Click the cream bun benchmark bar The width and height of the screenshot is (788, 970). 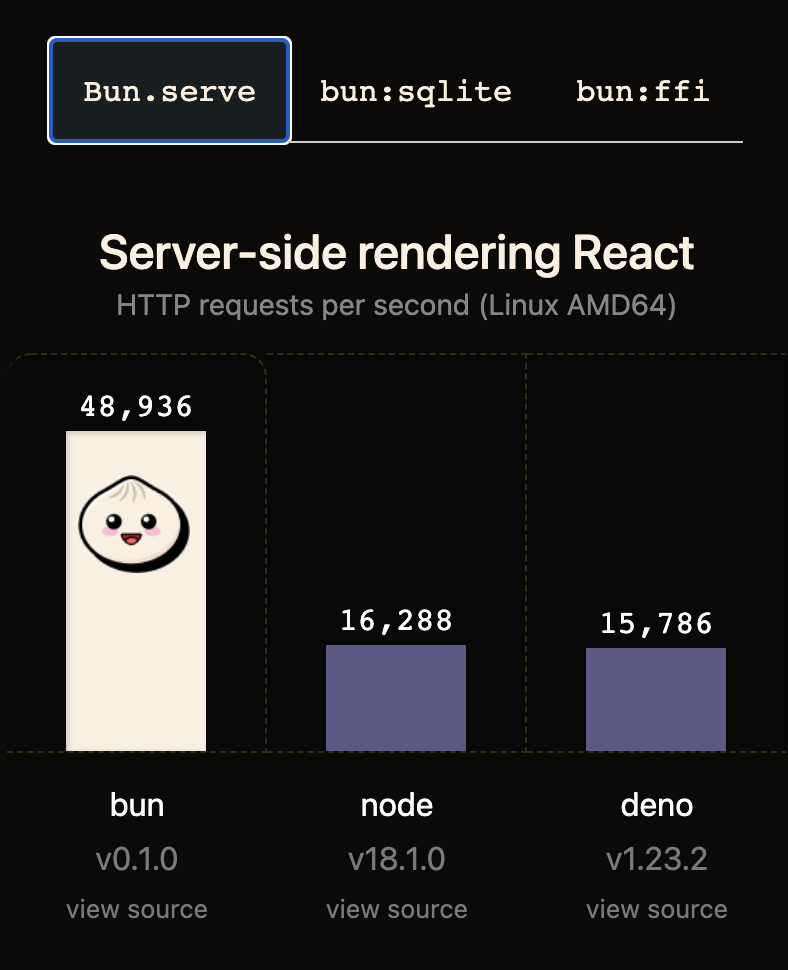coord(136,591)
